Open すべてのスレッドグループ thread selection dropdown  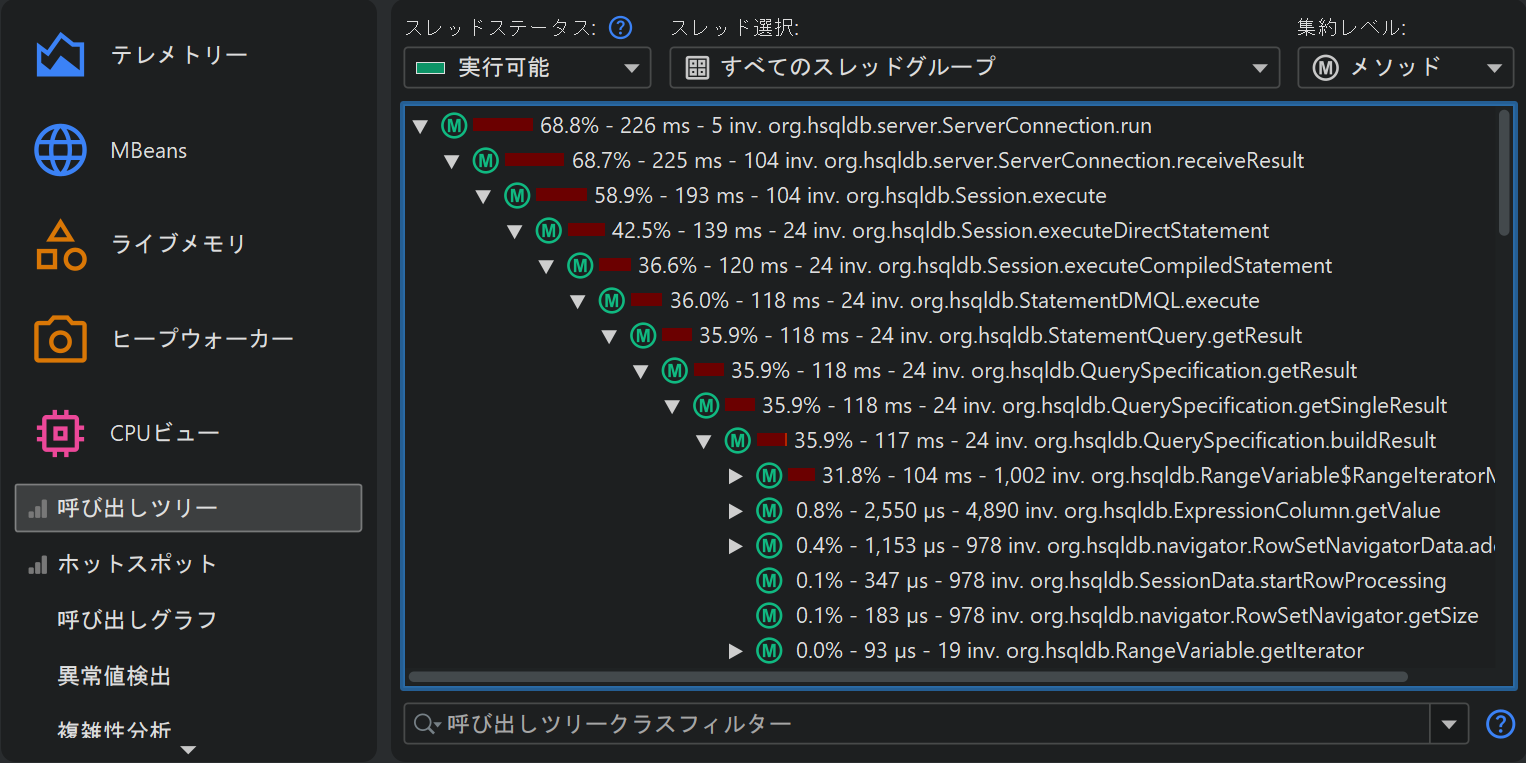pyautogui.click(x=974, y=68)
